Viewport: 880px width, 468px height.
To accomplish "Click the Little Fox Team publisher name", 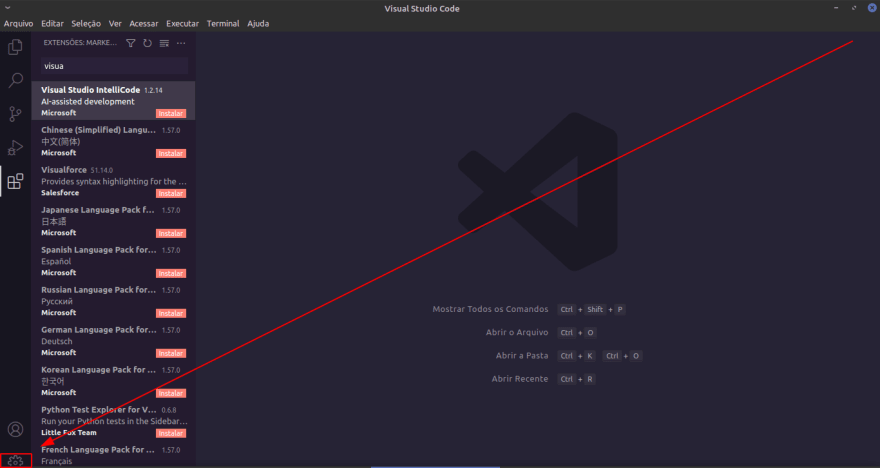I will pos(68,433).
